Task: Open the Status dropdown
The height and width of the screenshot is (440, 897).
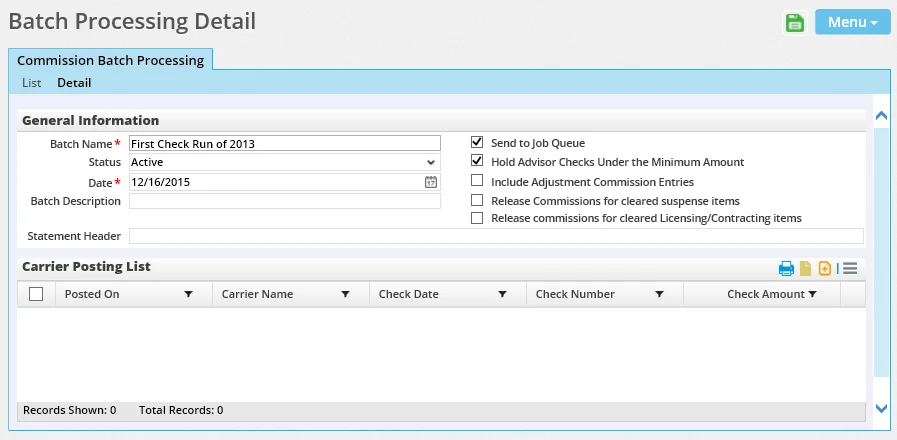Action: tap(284, 162)
